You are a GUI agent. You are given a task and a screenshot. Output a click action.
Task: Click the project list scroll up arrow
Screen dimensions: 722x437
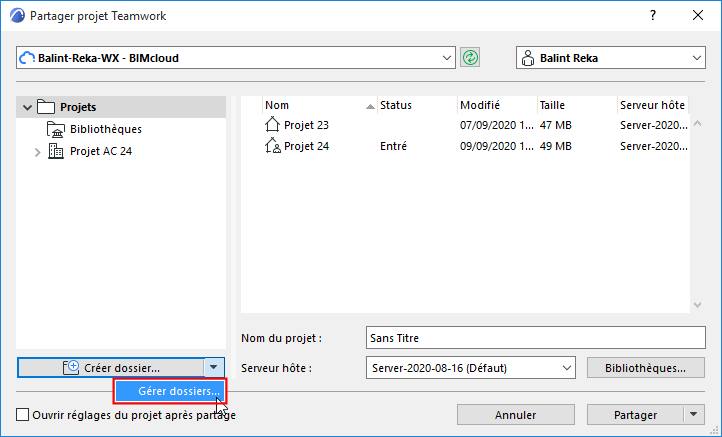698,123
